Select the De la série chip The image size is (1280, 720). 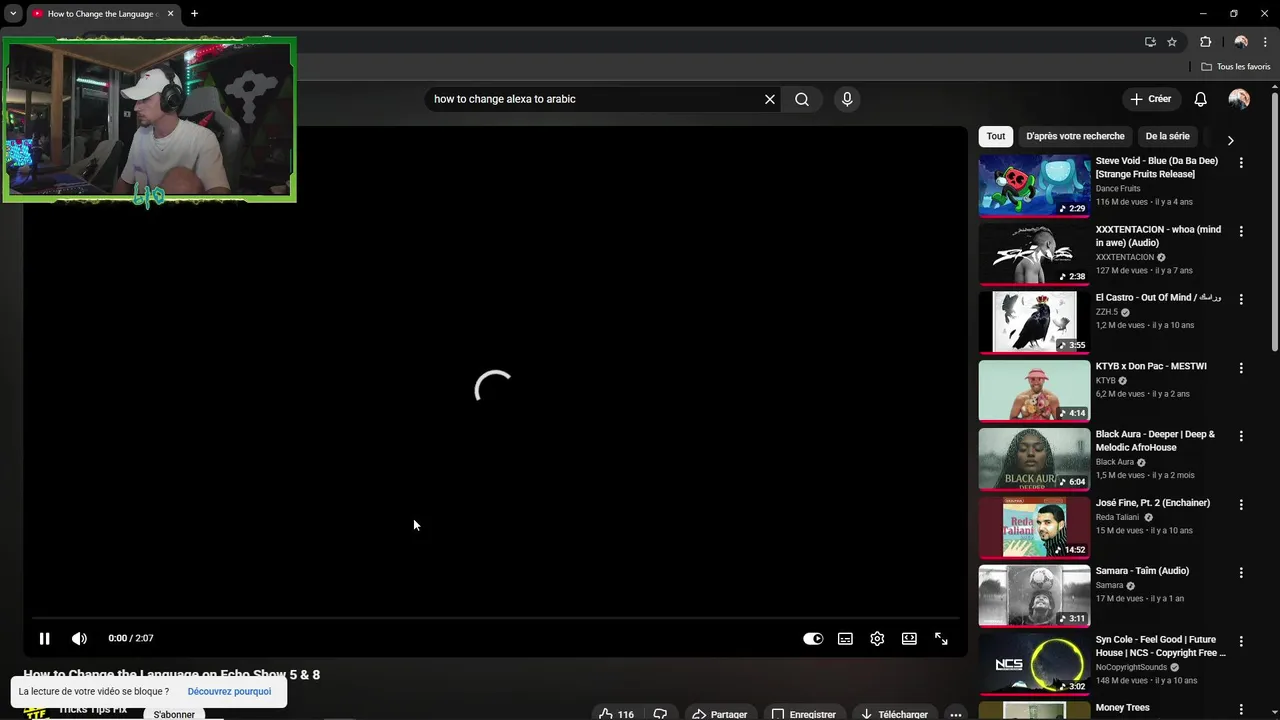pos(1167,136)
